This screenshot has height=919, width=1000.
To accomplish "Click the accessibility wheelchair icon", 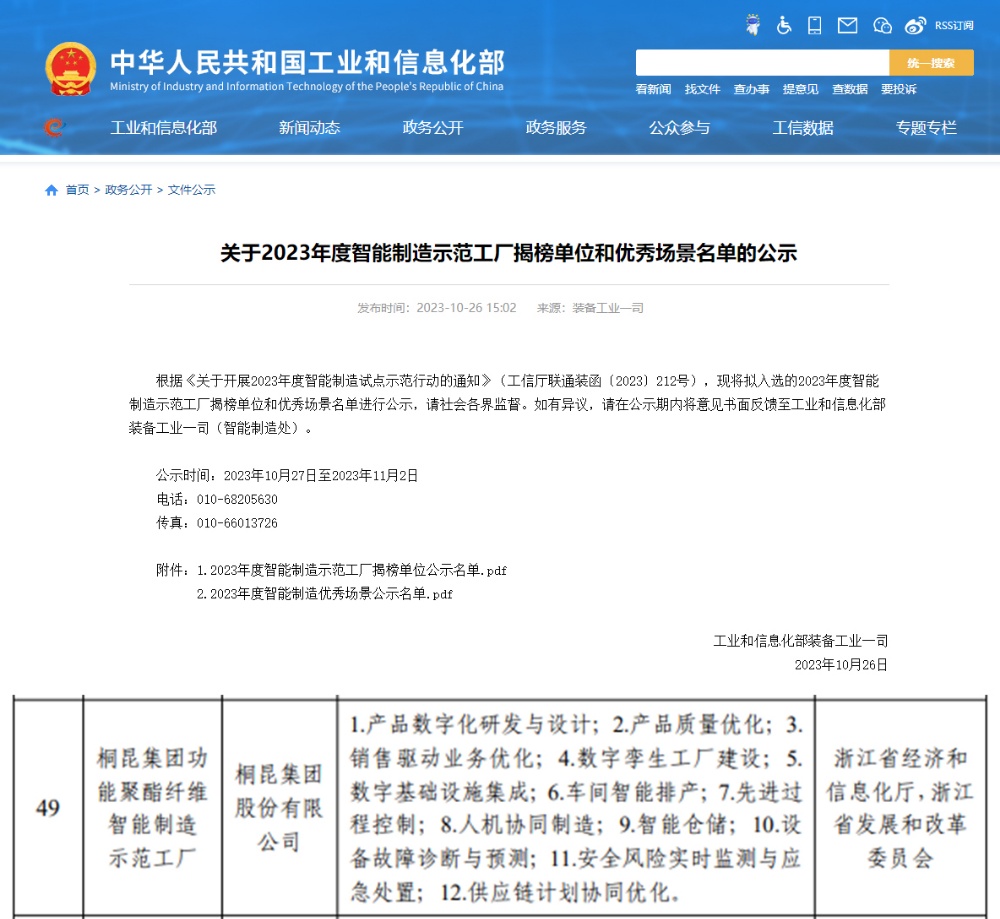I will coord(784,25).
